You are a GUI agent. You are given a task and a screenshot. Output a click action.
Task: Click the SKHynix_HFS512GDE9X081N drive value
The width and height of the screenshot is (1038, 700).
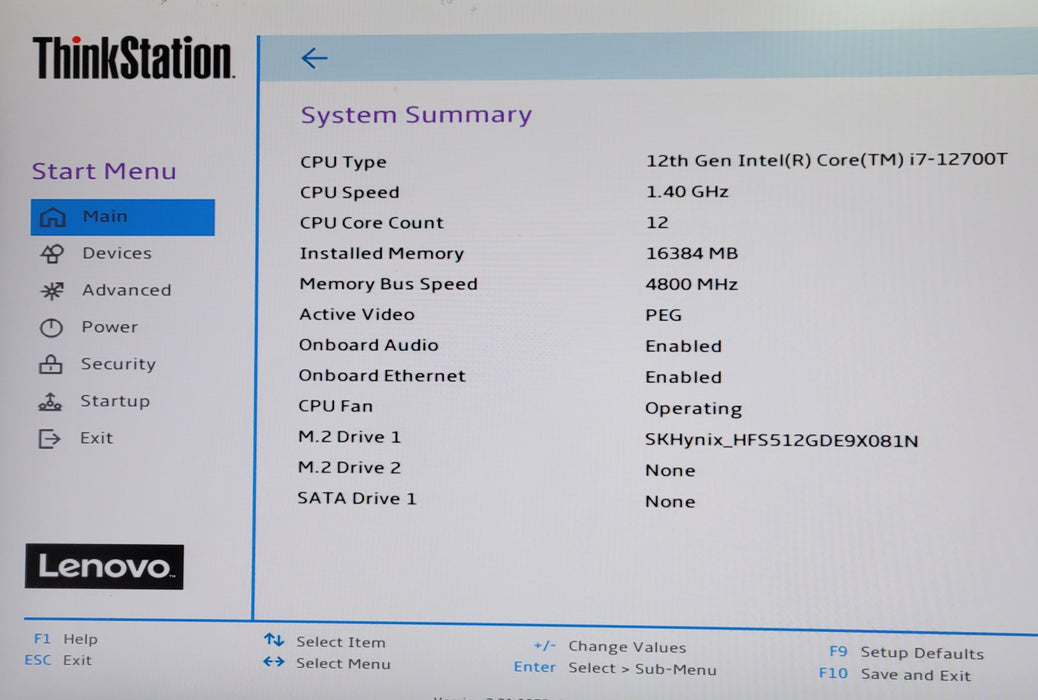[x=782, y=440]
